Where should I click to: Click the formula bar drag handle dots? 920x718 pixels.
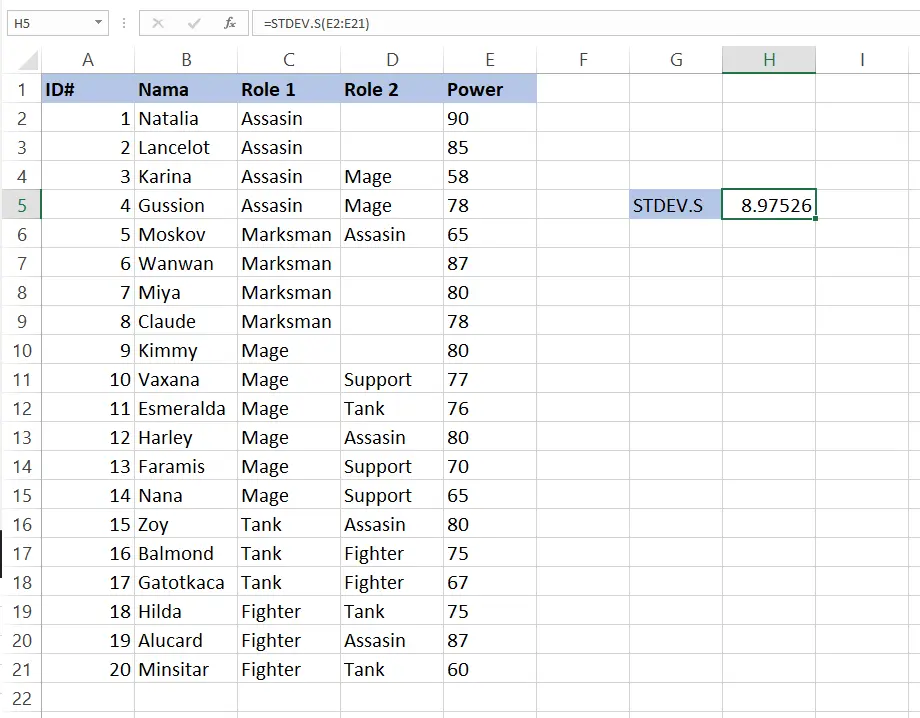point(124,23)
